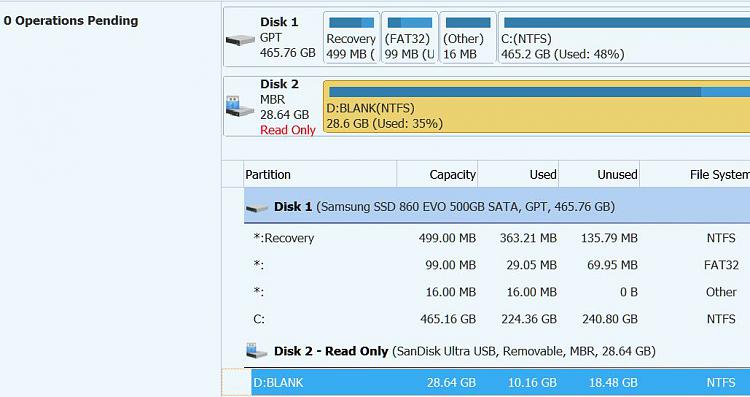Select the Recovery 499 MB partition block
Image resolution: width=750 pixels, height=397 pixels.
[352, 37]
